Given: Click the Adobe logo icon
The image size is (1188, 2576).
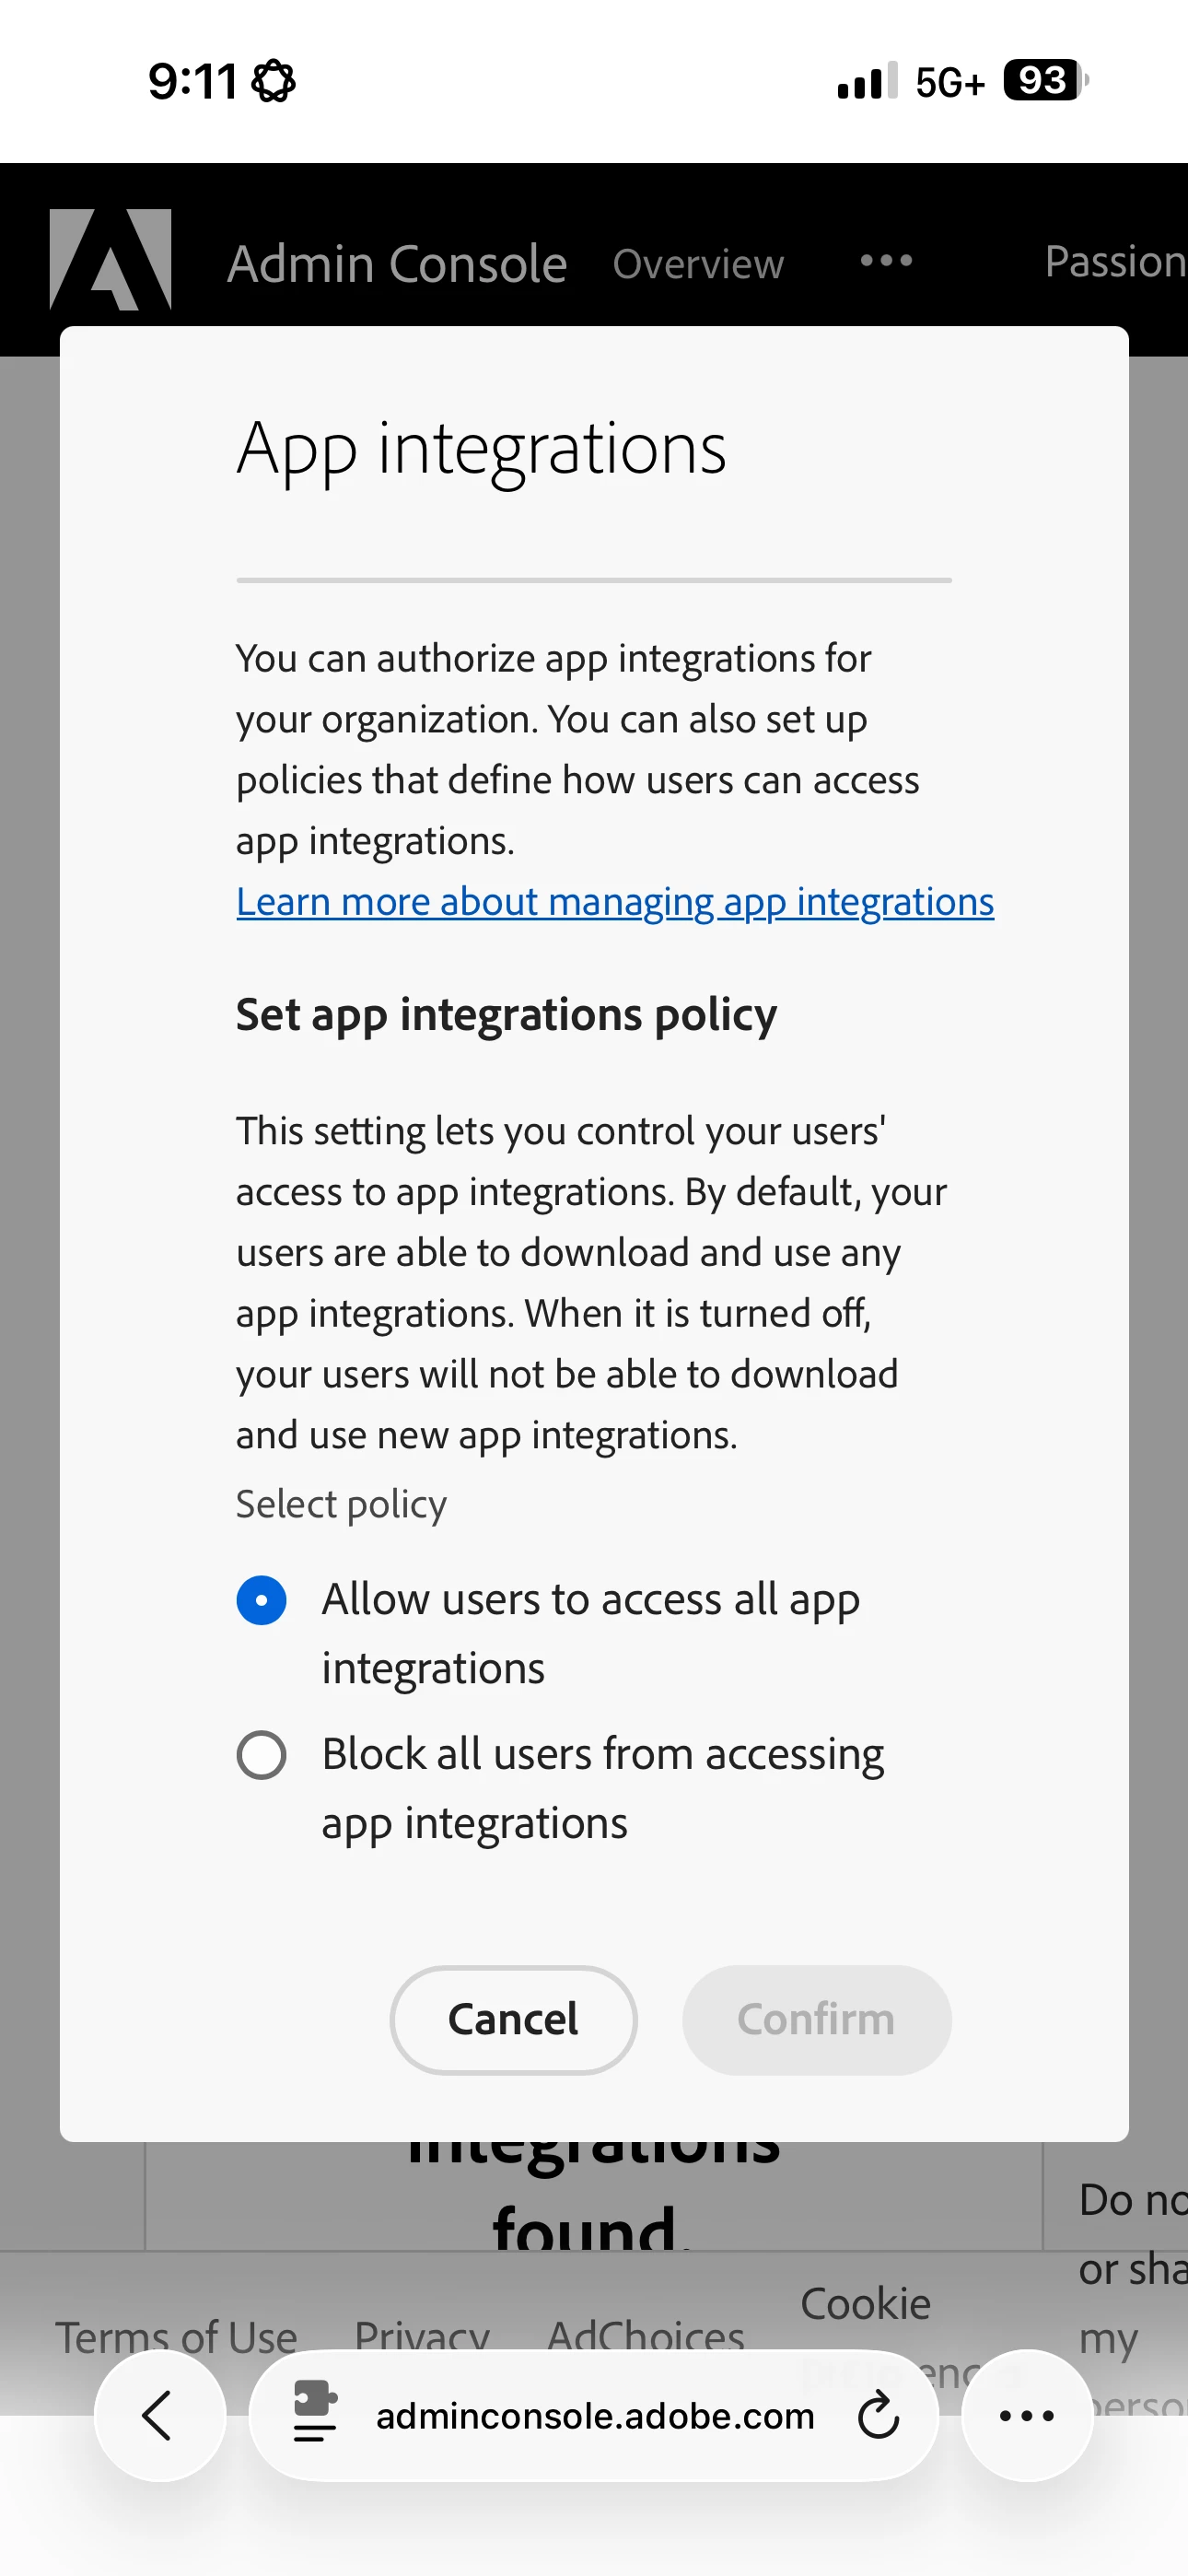Looking at the screenshot, I should click(110, 260).
